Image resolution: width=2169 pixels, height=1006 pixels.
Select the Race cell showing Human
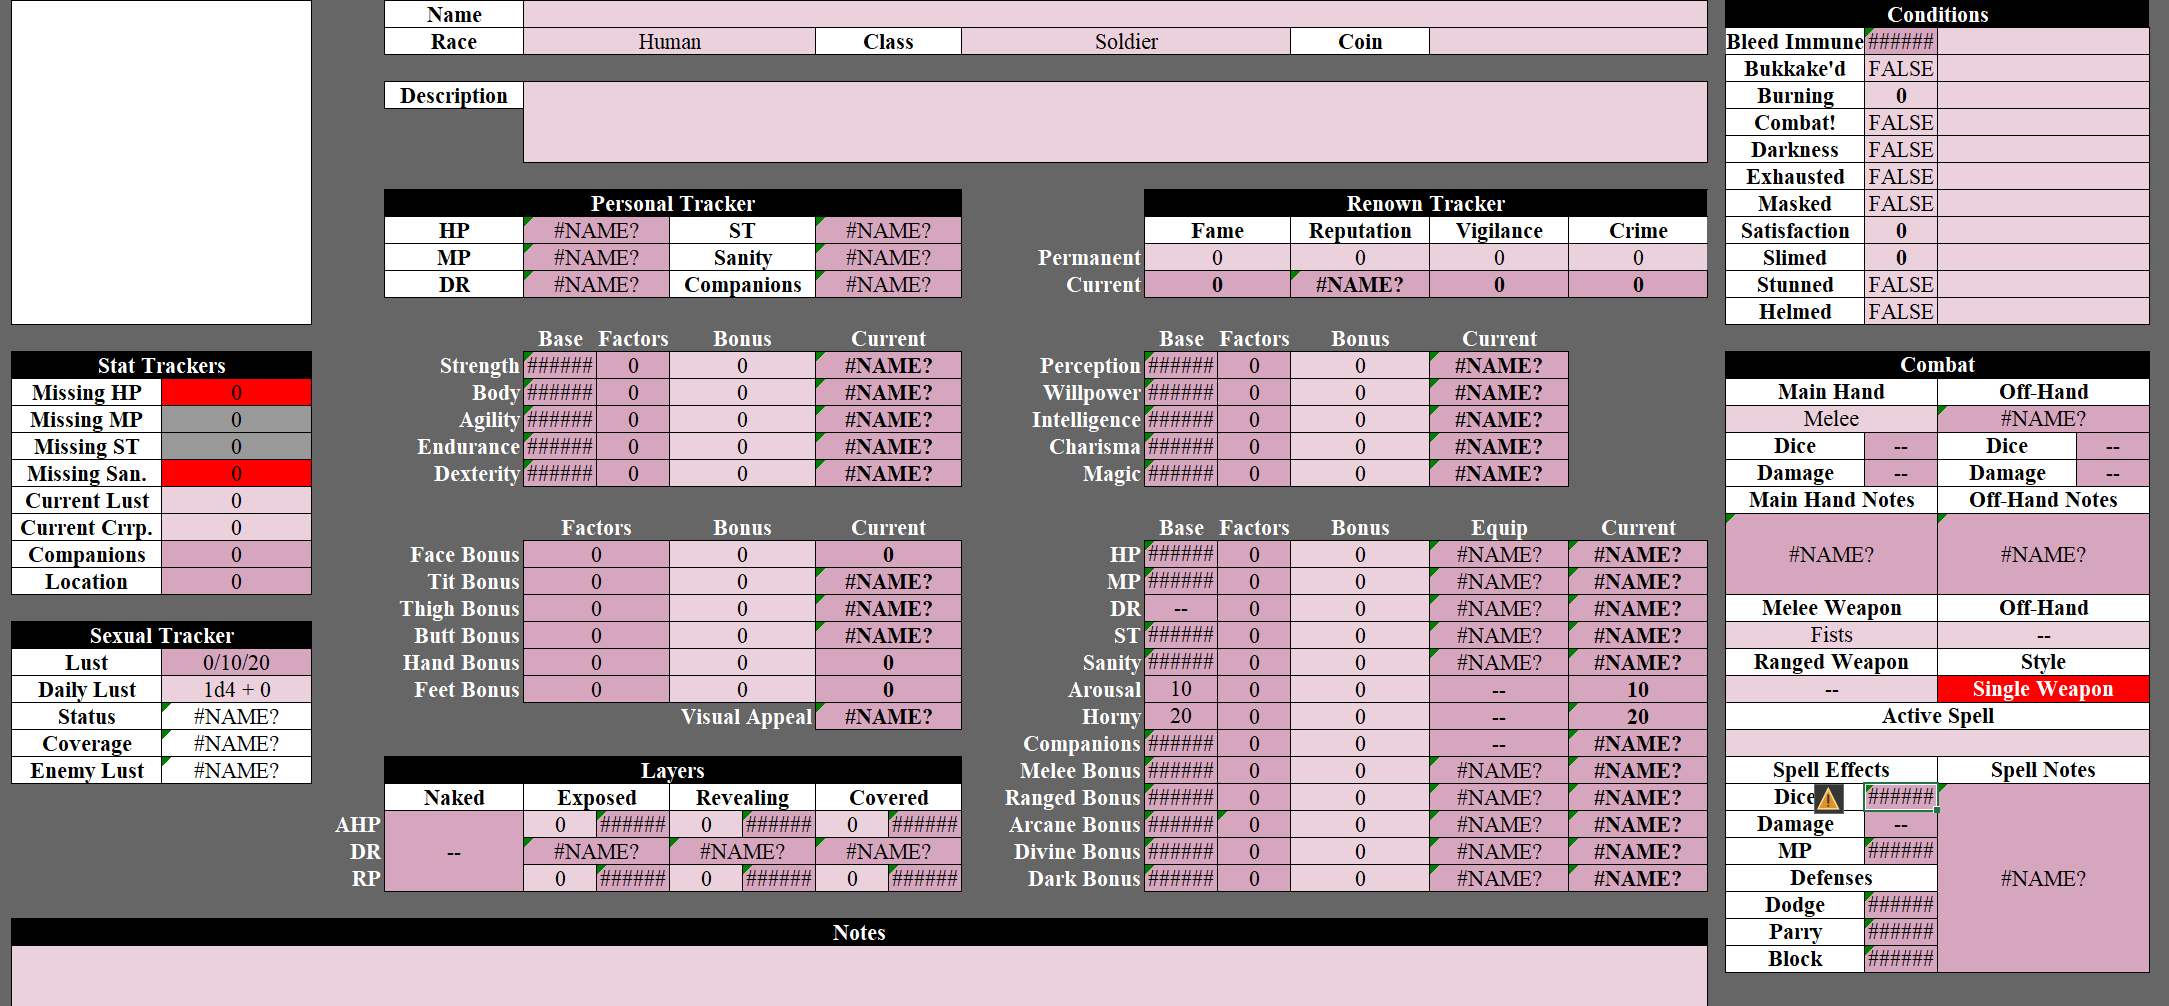point(669,41)
